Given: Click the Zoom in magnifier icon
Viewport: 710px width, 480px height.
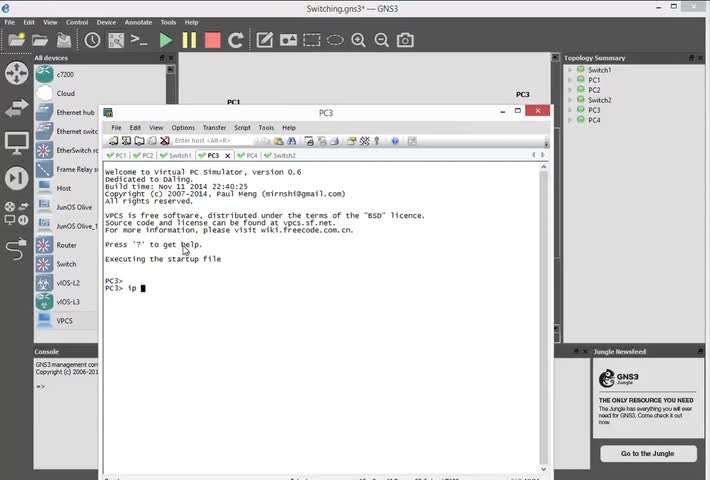Looking at the screenshot, I should point(358,40).
